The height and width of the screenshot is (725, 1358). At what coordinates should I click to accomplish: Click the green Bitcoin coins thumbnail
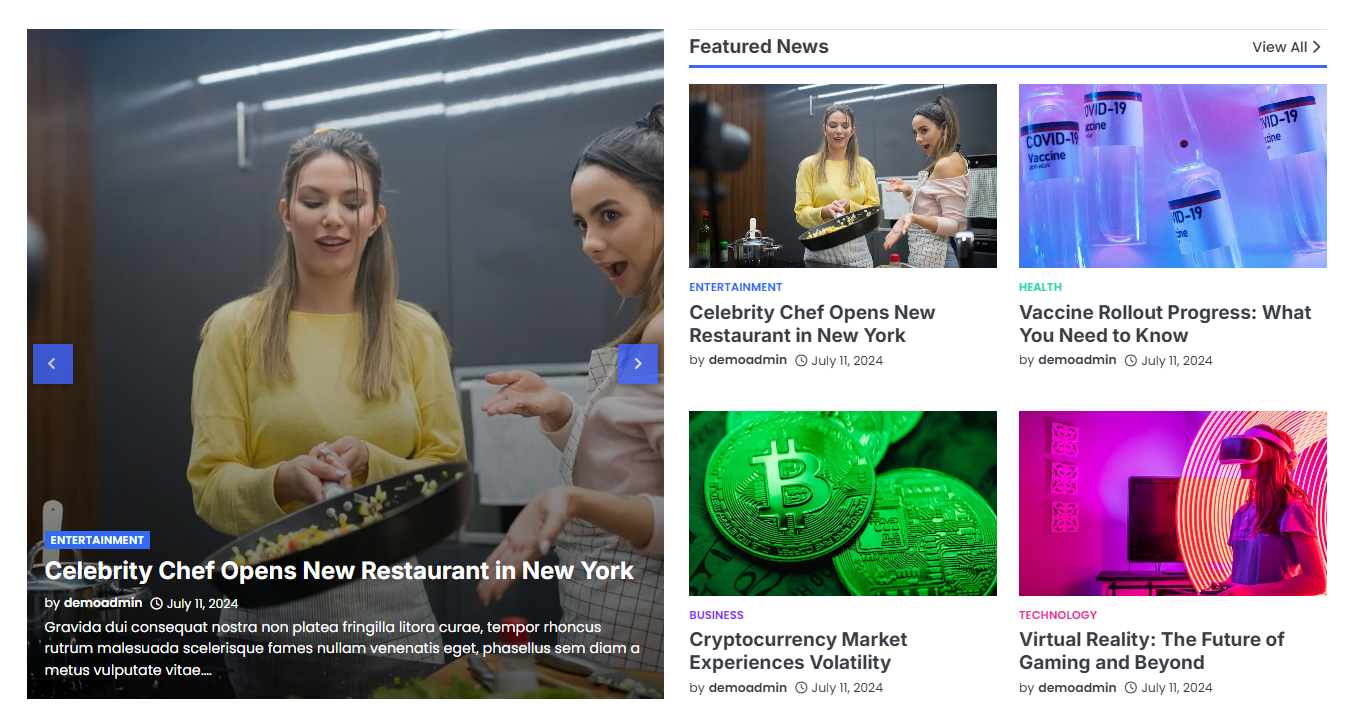click(x=843, y=503)
